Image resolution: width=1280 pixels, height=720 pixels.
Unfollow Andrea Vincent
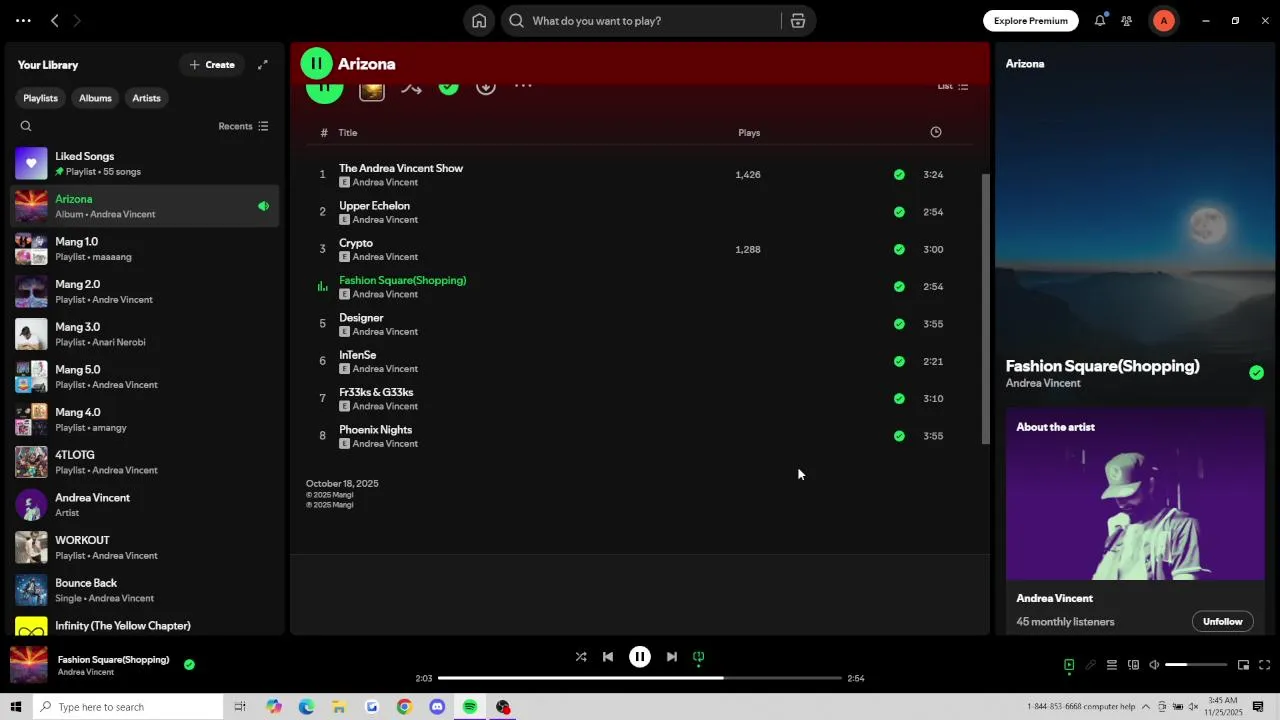(1222, 622)
